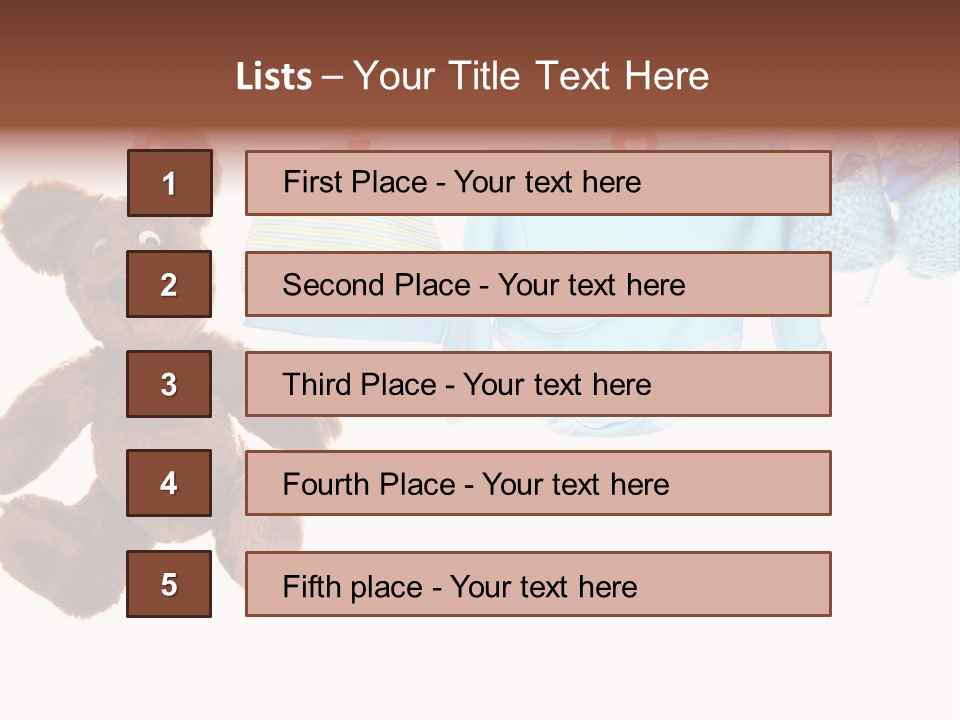Click the number 1 box
Image resolution: width=960 pixels, height=720 pixels.
click(169, 183)
